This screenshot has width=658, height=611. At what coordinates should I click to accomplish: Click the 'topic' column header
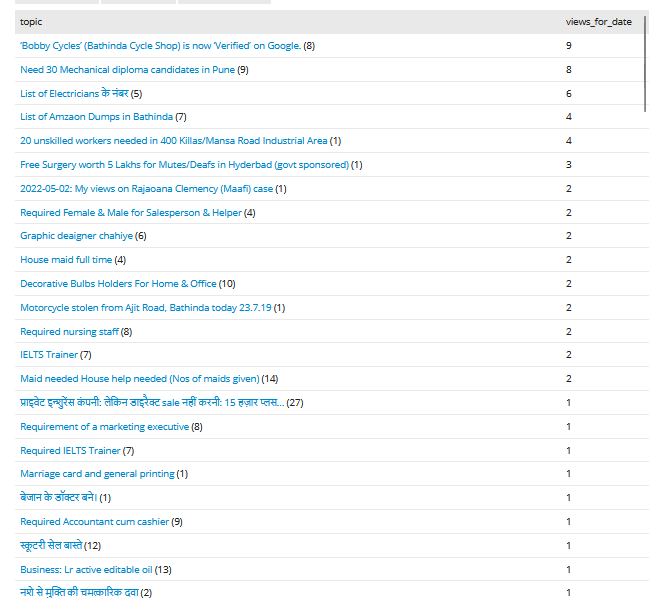click(31, 22)
